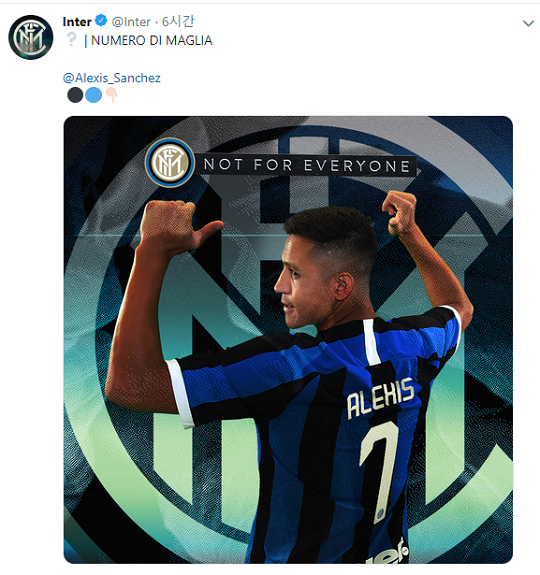540x575 pixels.
Task: Click the NUMERO DI MAGLIA tweet text
Action: (151, 40)
